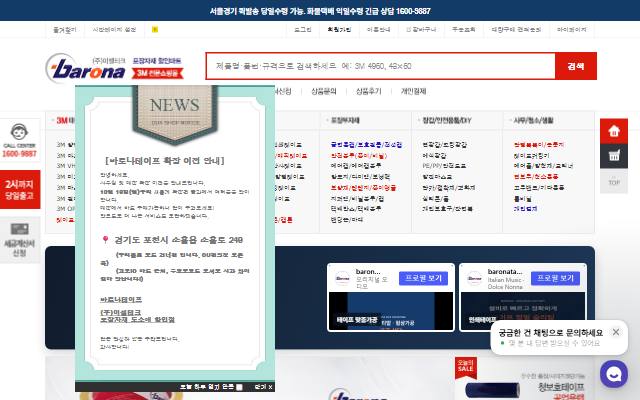Click 방진마스크 category link
Screen dimensions: 640x400
pos(437,177)
